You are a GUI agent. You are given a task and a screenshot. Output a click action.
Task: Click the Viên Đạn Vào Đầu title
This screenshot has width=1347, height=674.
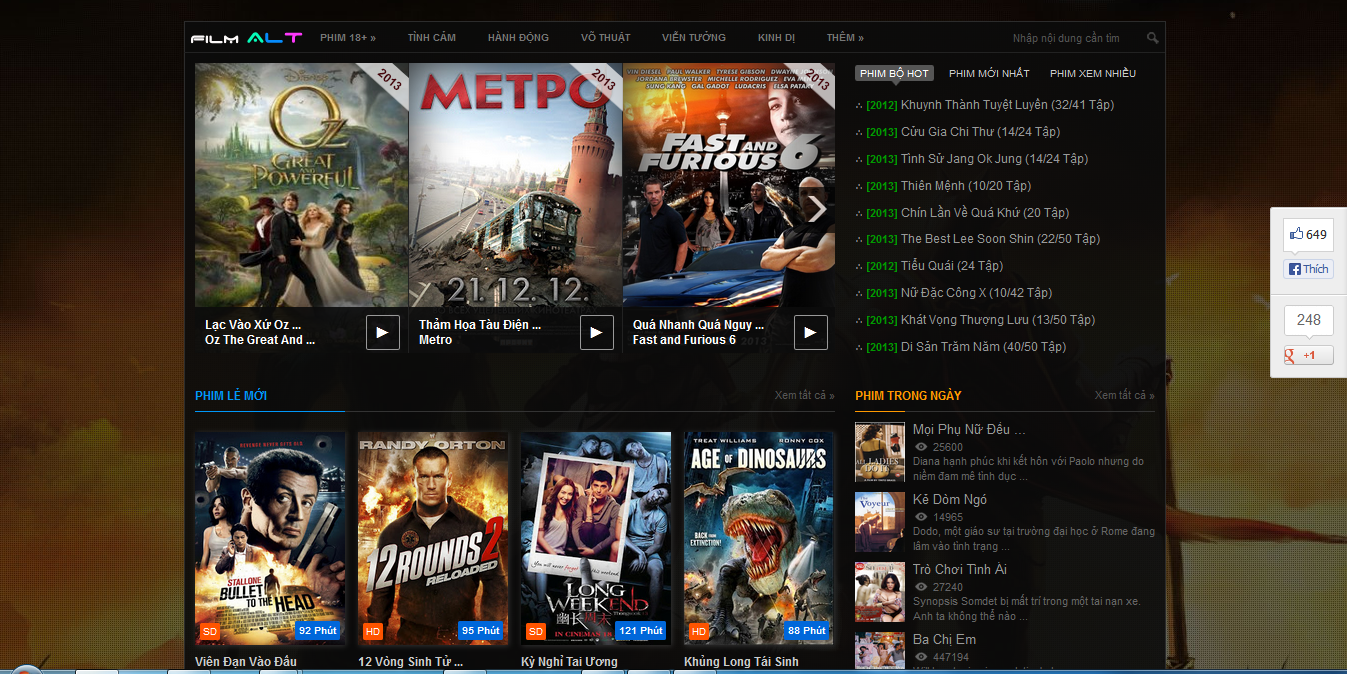point(246,662)
